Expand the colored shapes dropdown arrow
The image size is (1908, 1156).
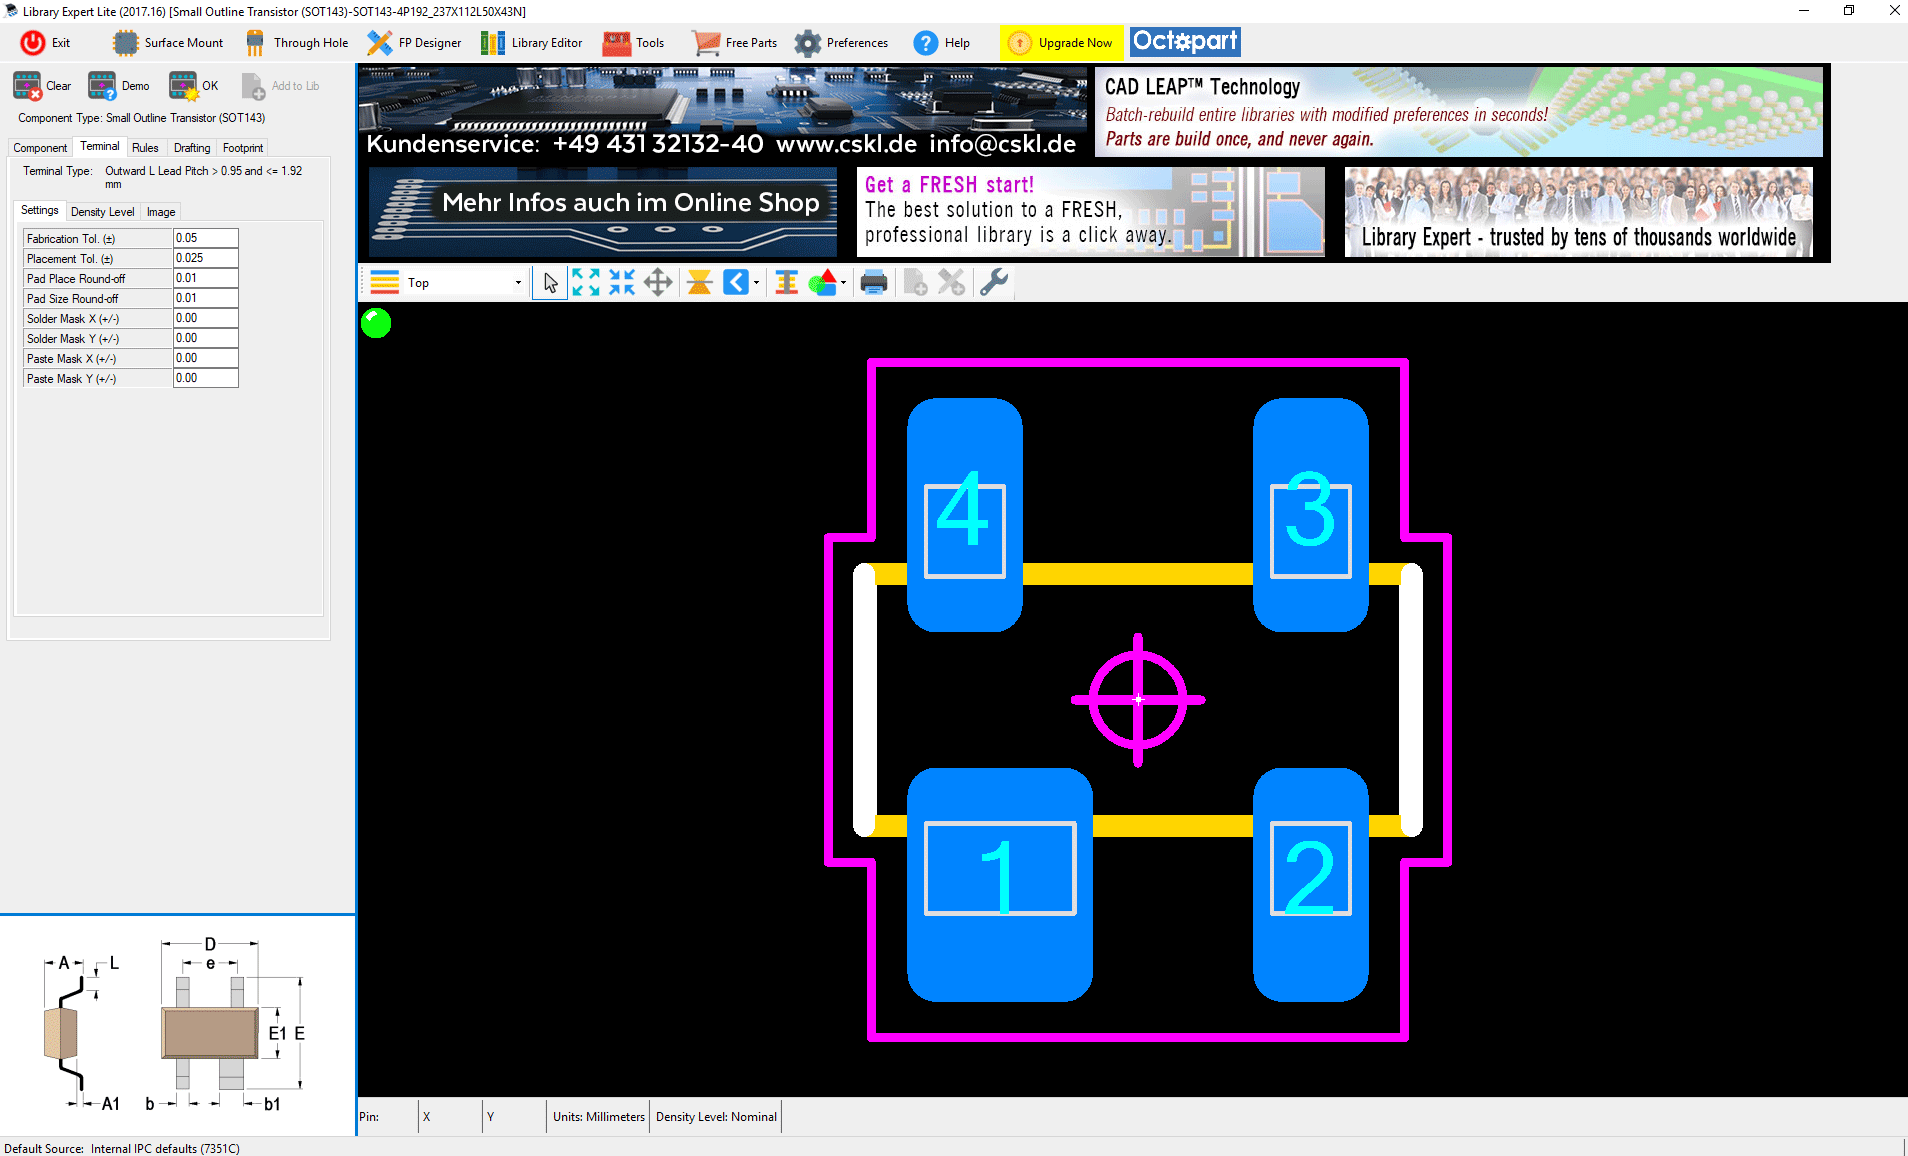point(844,283)
